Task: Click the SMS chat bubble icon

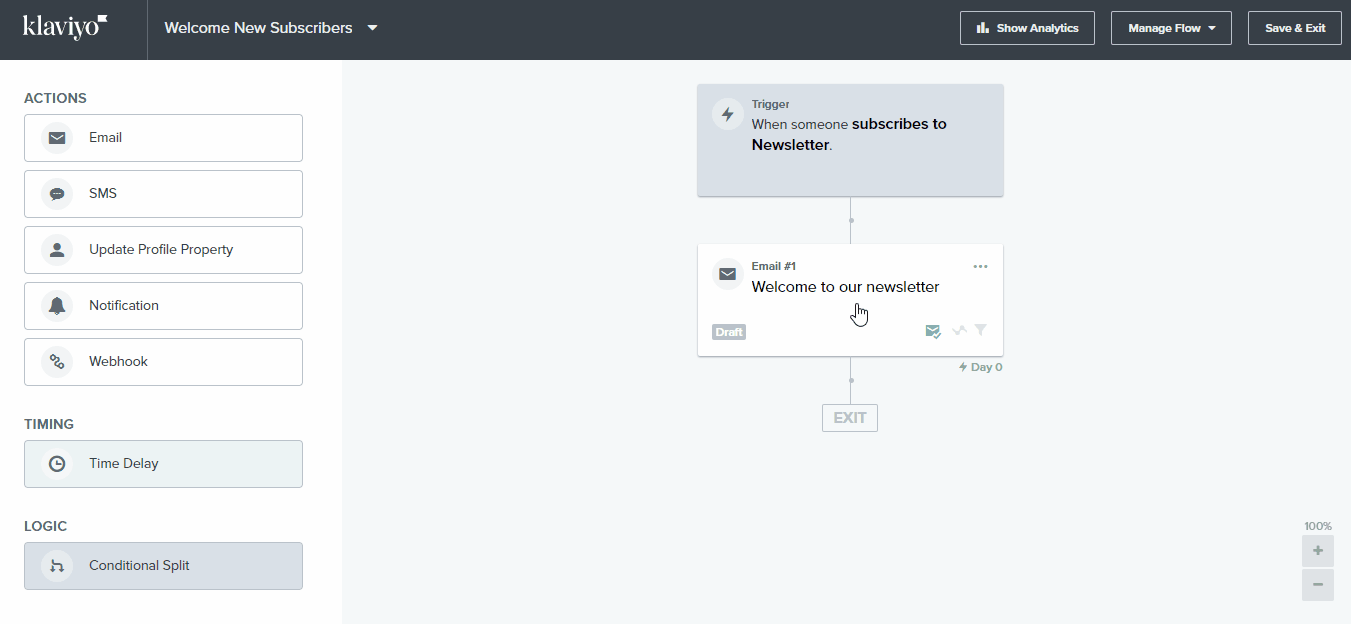Action: (x=57, y=193)
